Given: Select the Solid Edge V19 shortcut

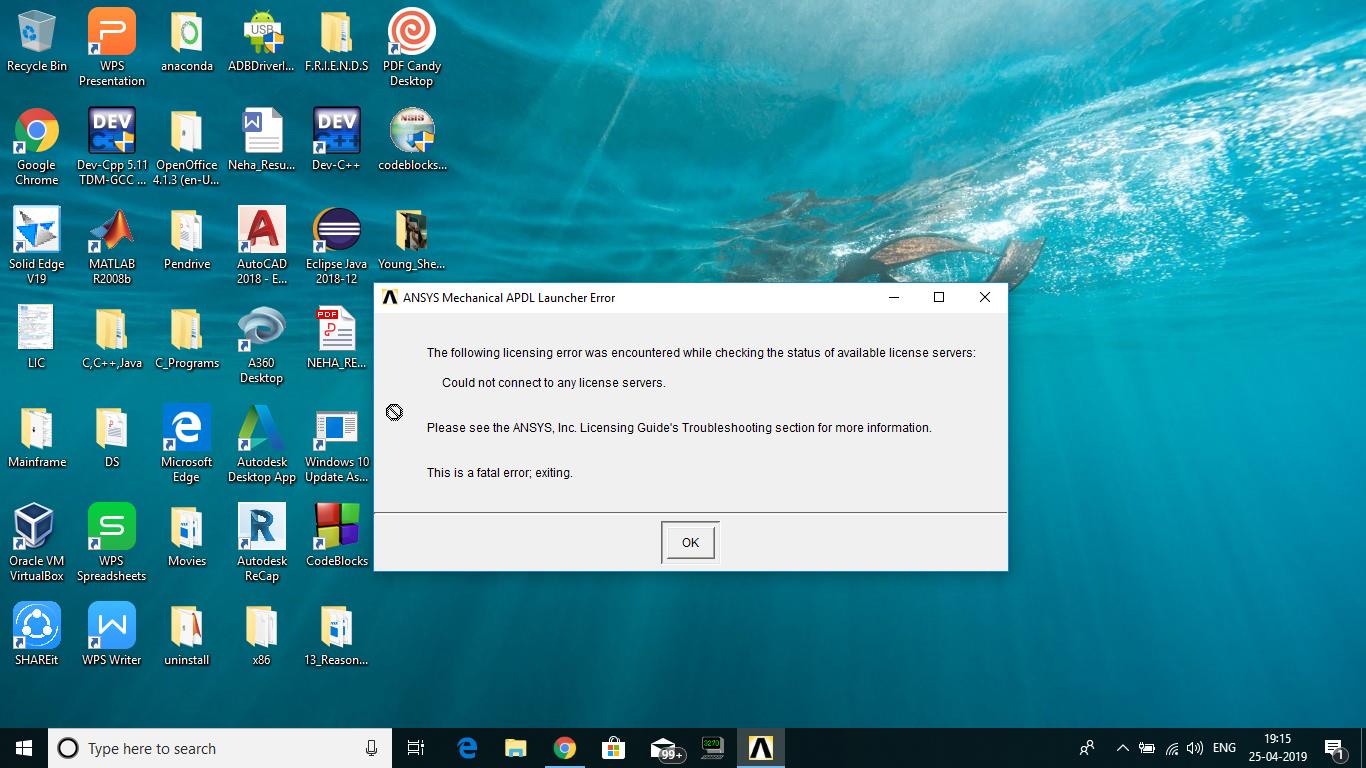Looking at the screenshot, I should 37,246.
